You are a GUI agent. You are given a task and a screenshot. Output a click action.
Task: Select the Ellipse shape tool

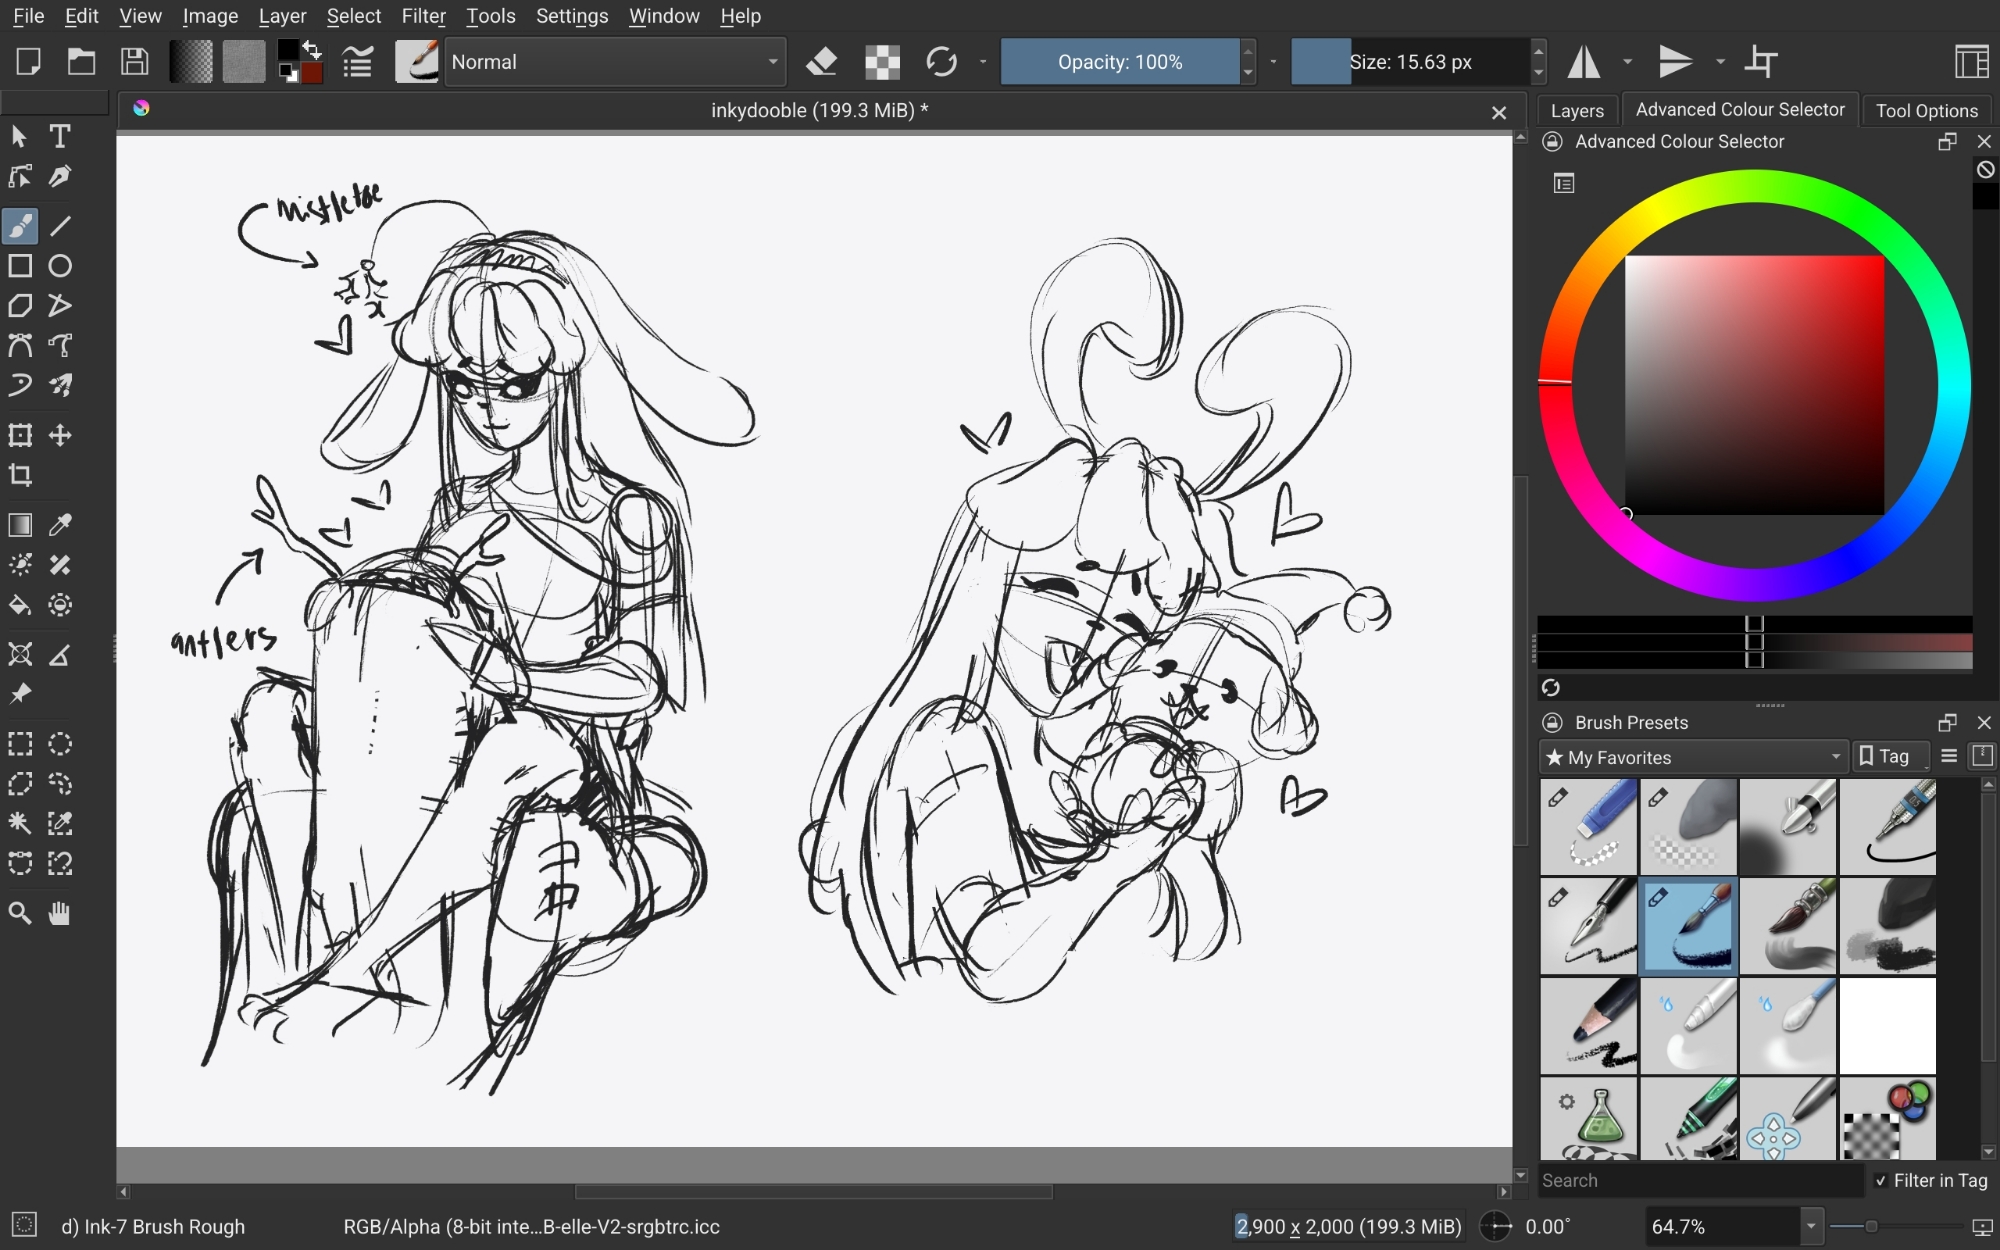(x=60, y=266)
